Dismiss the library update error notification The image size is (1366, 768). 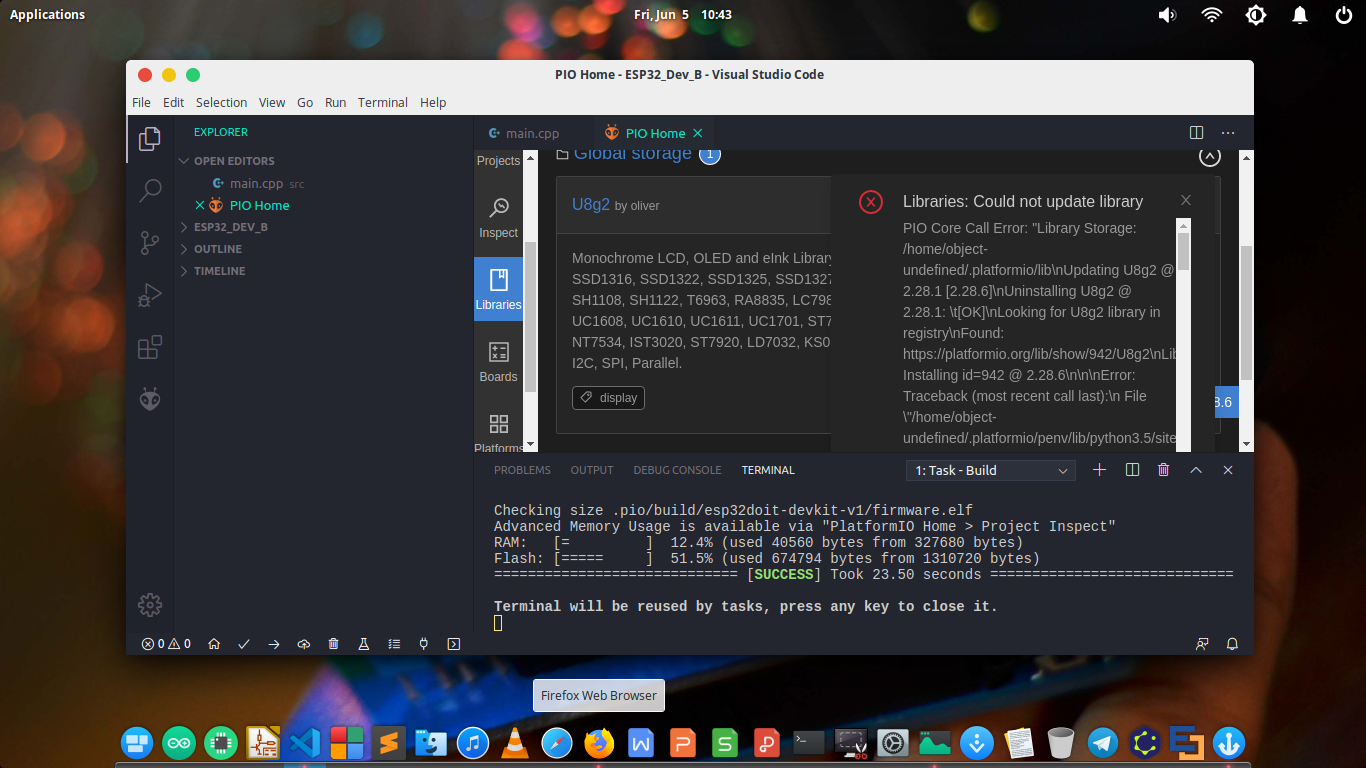pos(1186,200)
